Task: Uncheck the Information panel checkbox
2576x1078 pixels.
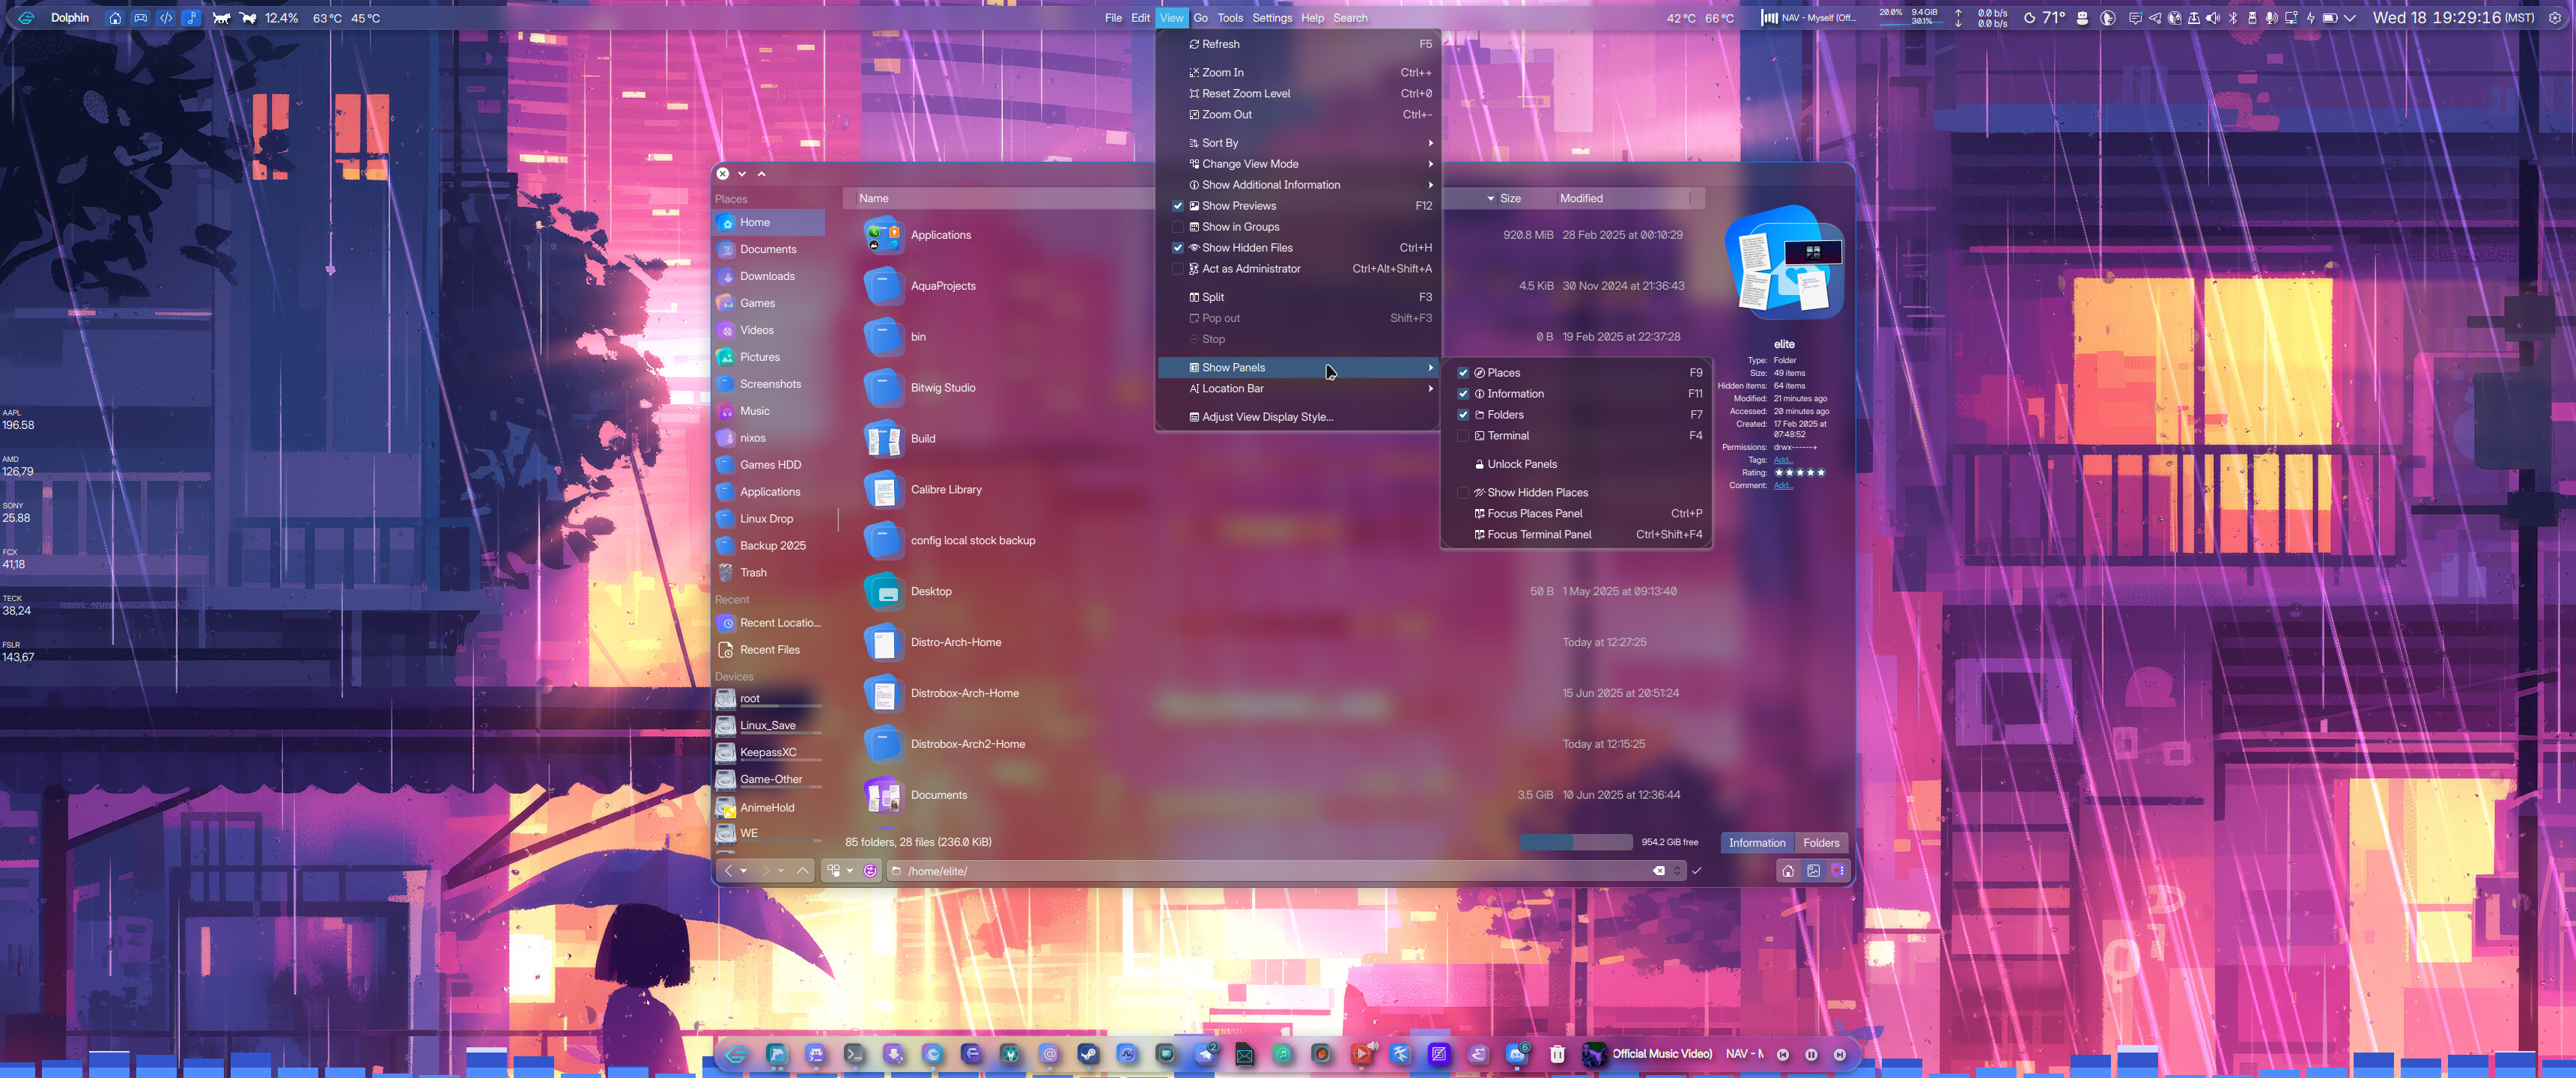Action: tap(1463, 394)
